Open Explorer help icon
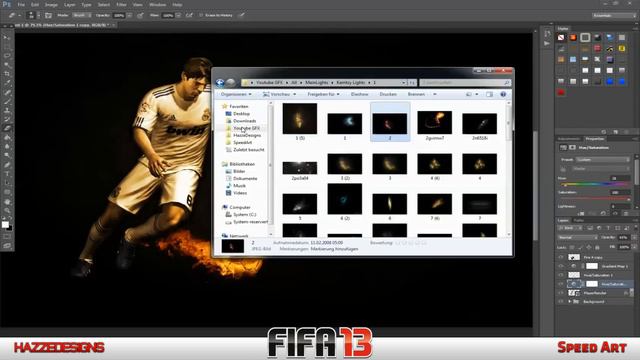640x360 pixels. (503, 94)
